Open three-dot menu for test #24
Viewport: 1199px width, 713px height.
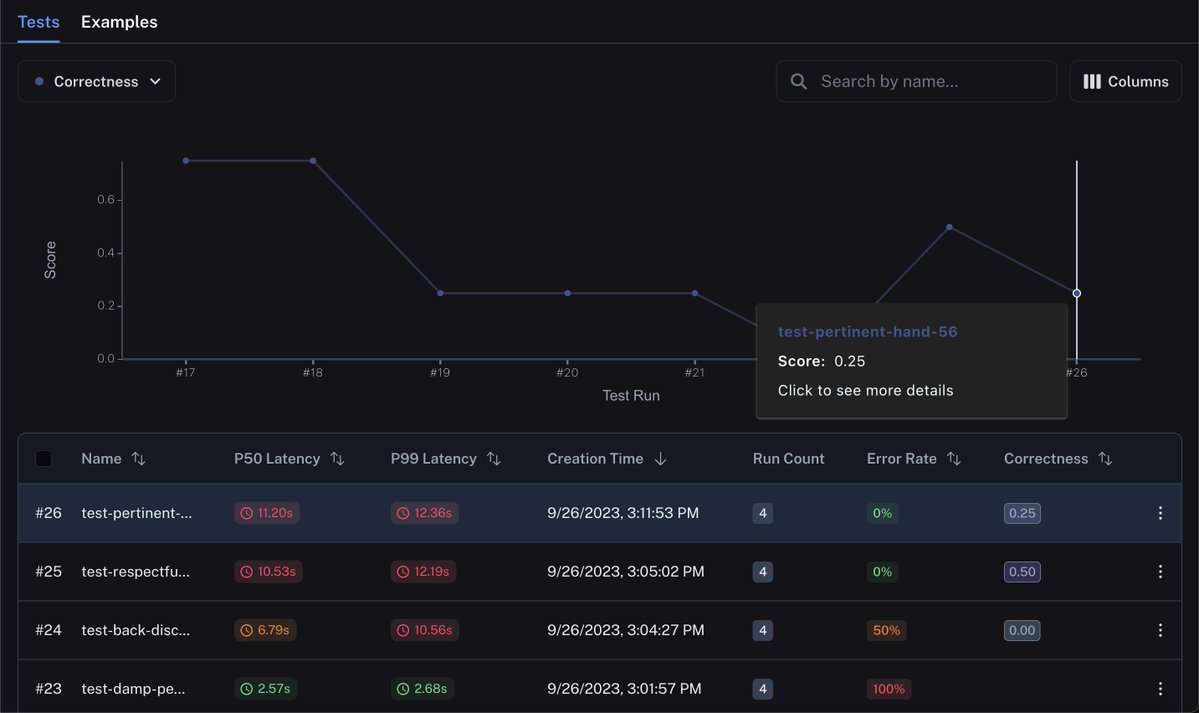pos(1160,630)
